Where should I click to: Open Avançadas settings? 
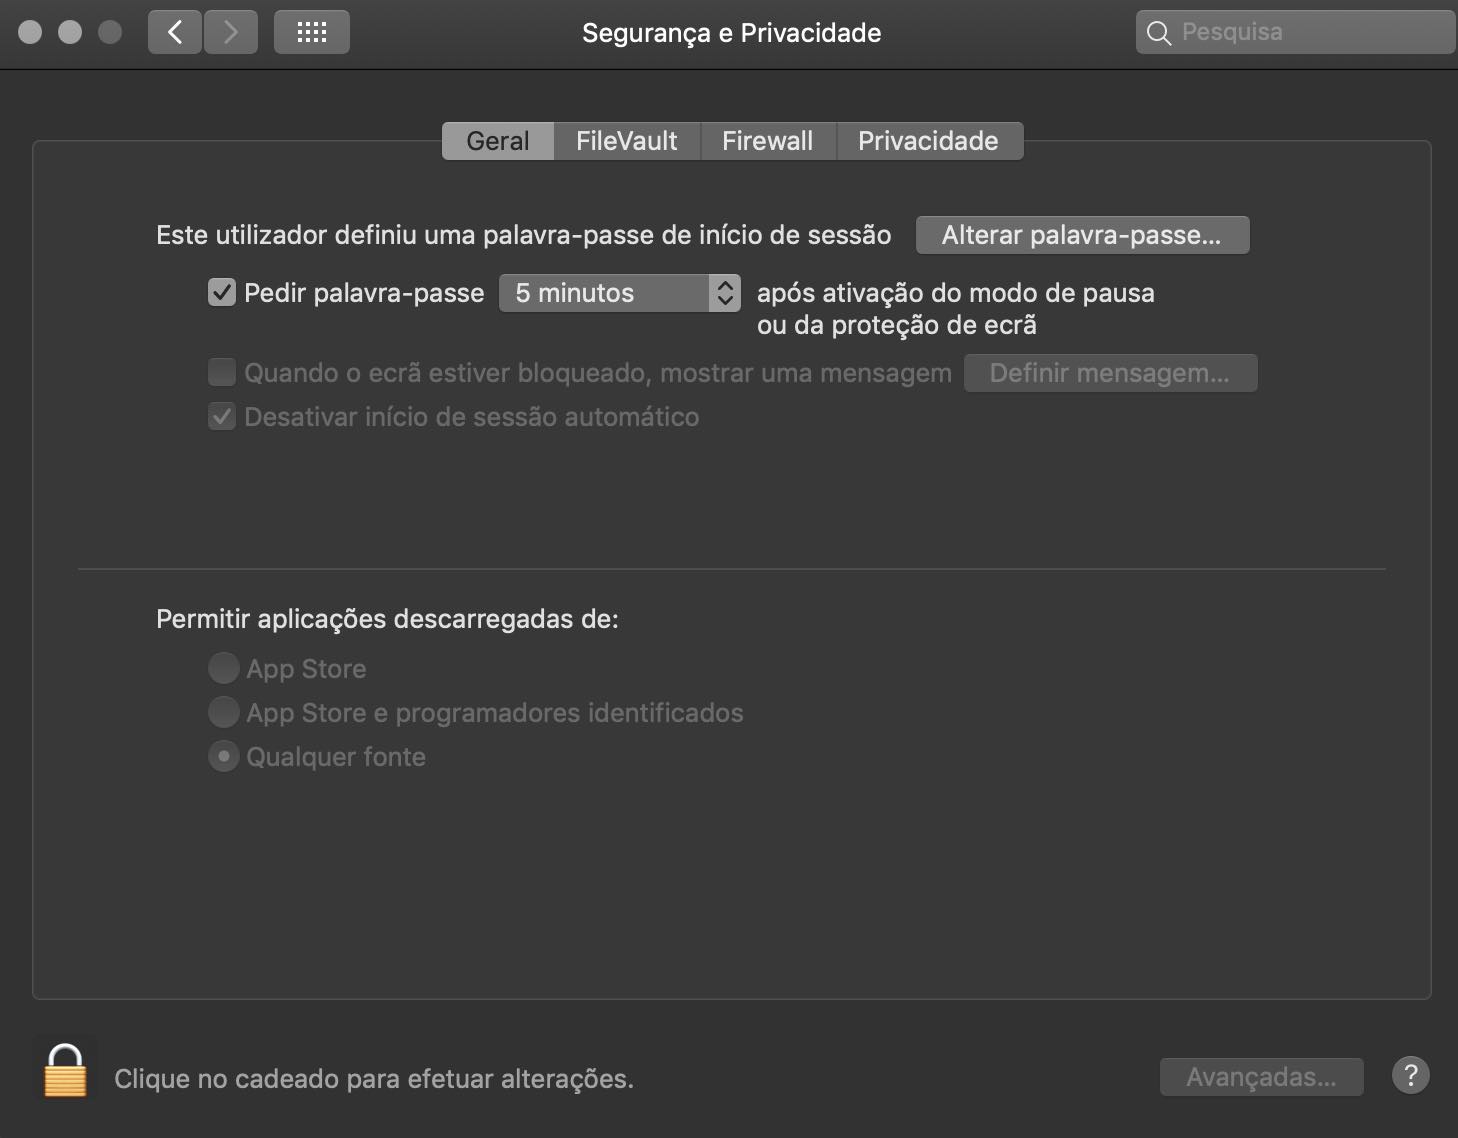coord(1260,1076)
